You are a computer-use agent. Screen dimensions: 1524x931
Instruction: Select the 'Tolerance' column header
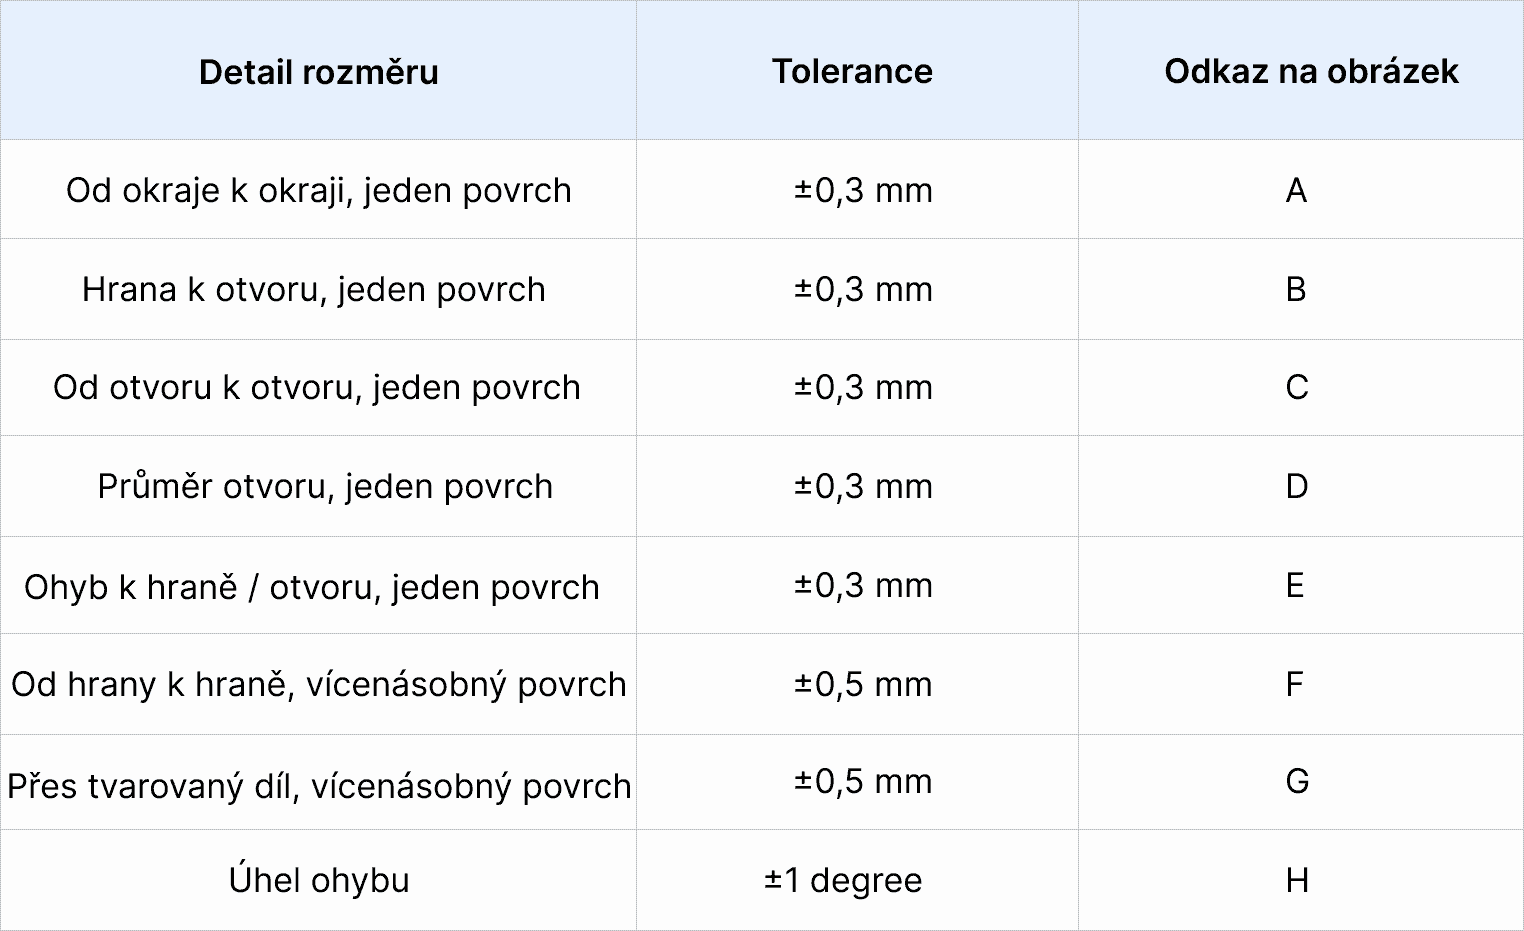pyautogui.click(x=852, y=71)
